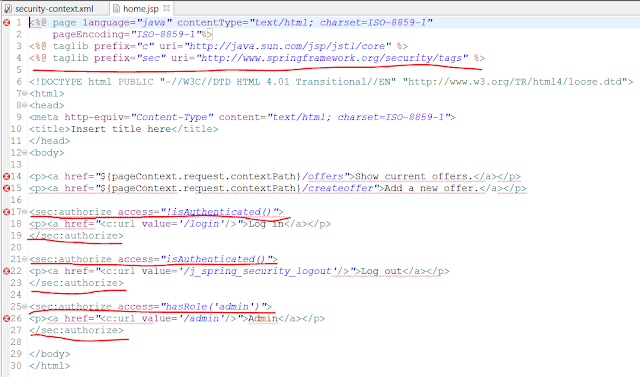Screen dimensions: 640x377
Task: Click the '/createoffer' path on line 15
Action: [340, 188]
